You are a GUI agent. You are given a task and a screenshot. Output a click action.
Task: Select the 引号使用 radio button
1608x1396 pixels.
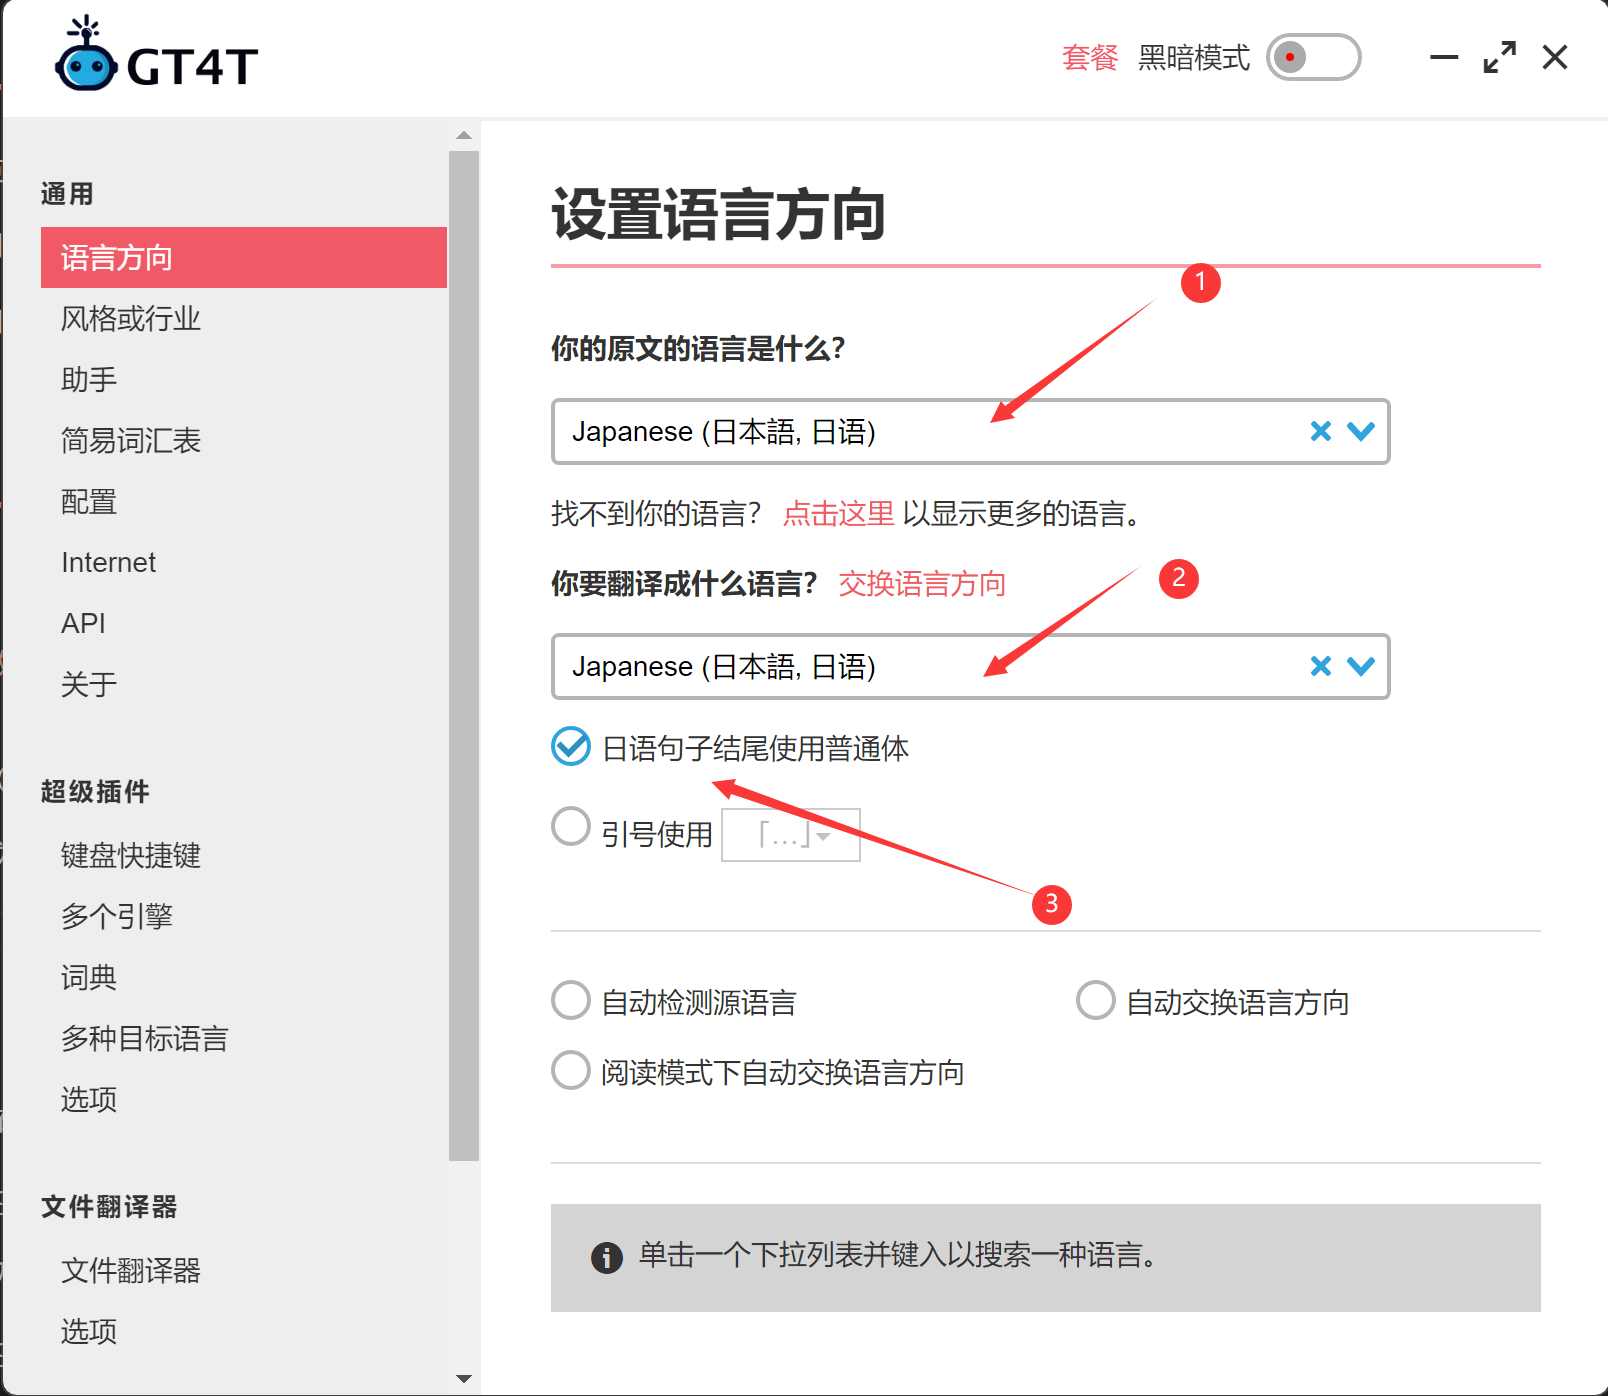[x=570, y=826]
